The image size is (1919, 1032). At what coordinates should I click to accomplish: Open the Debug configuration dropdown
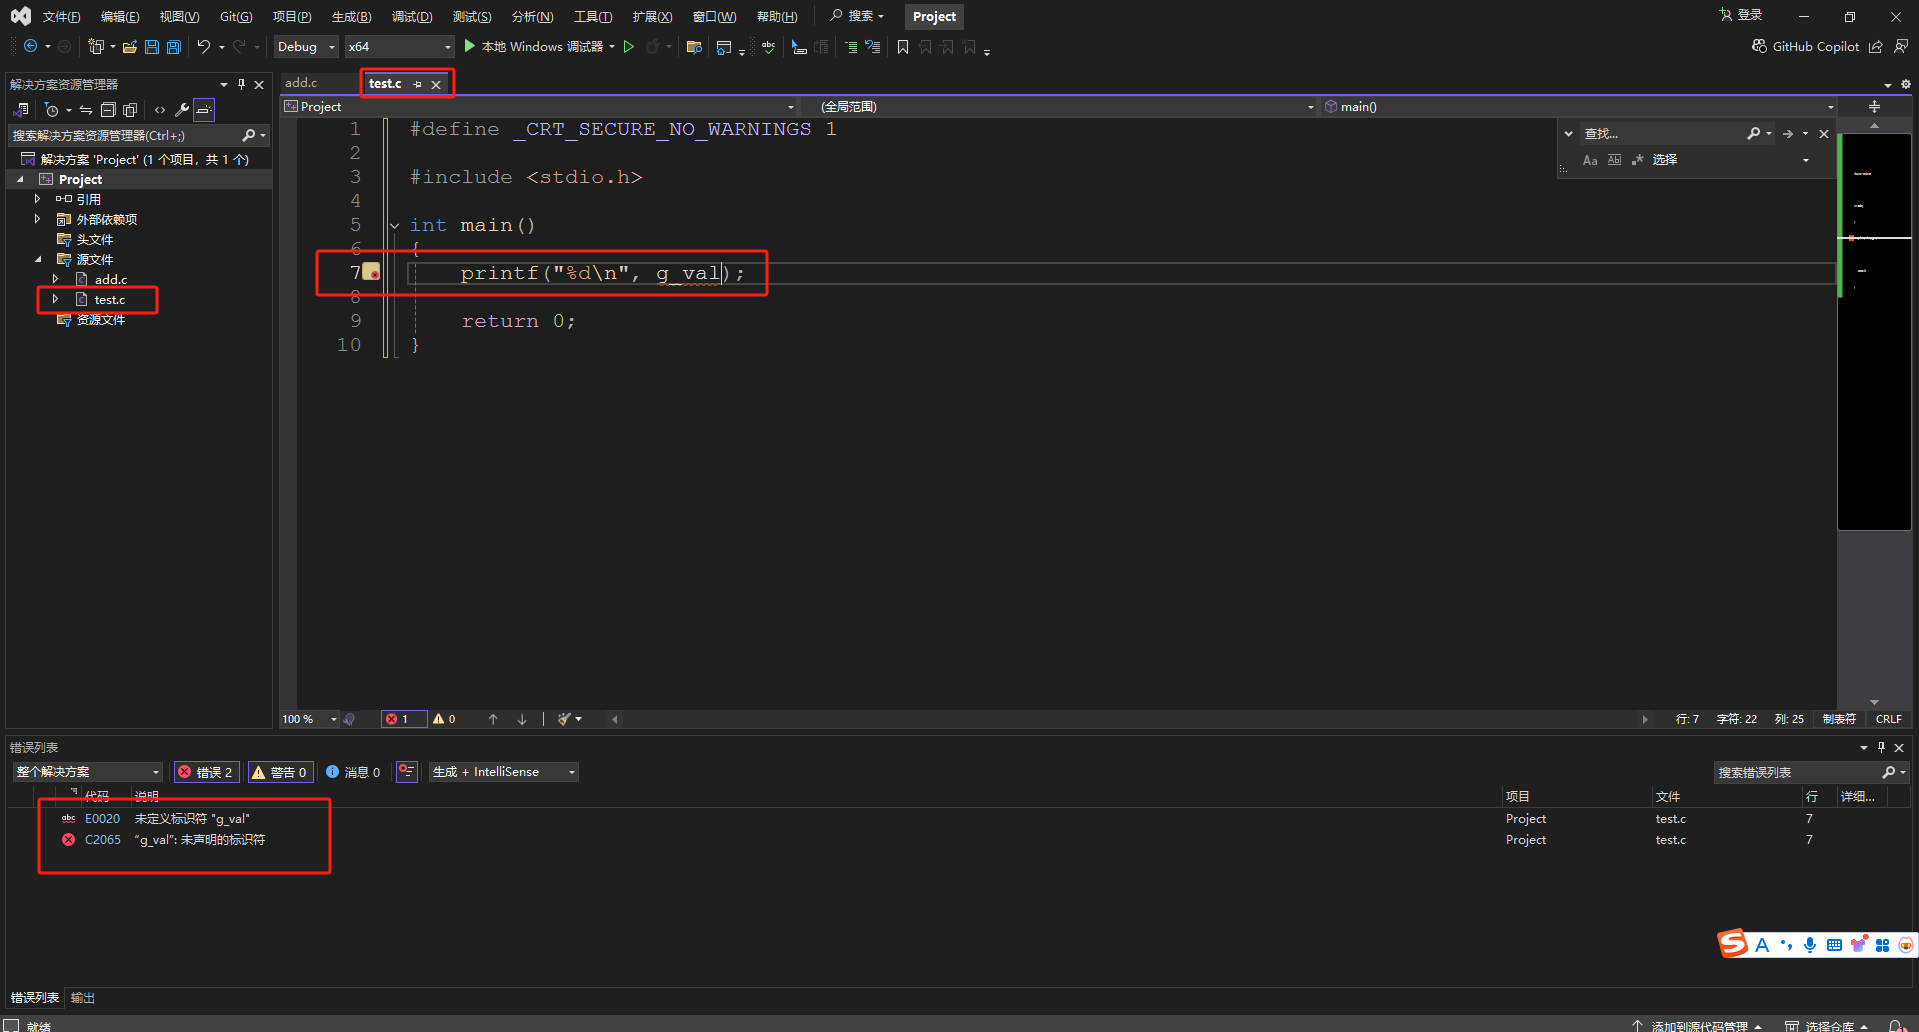click(306, 46)
